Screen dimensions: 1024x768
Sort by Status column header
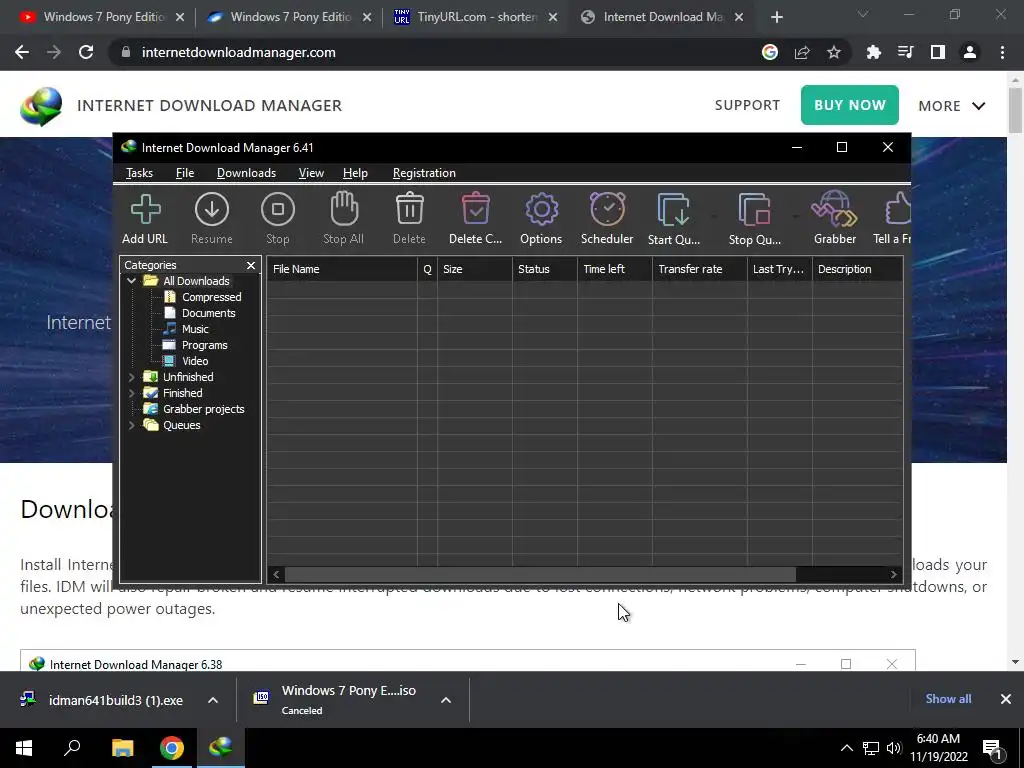coord(545,269)
